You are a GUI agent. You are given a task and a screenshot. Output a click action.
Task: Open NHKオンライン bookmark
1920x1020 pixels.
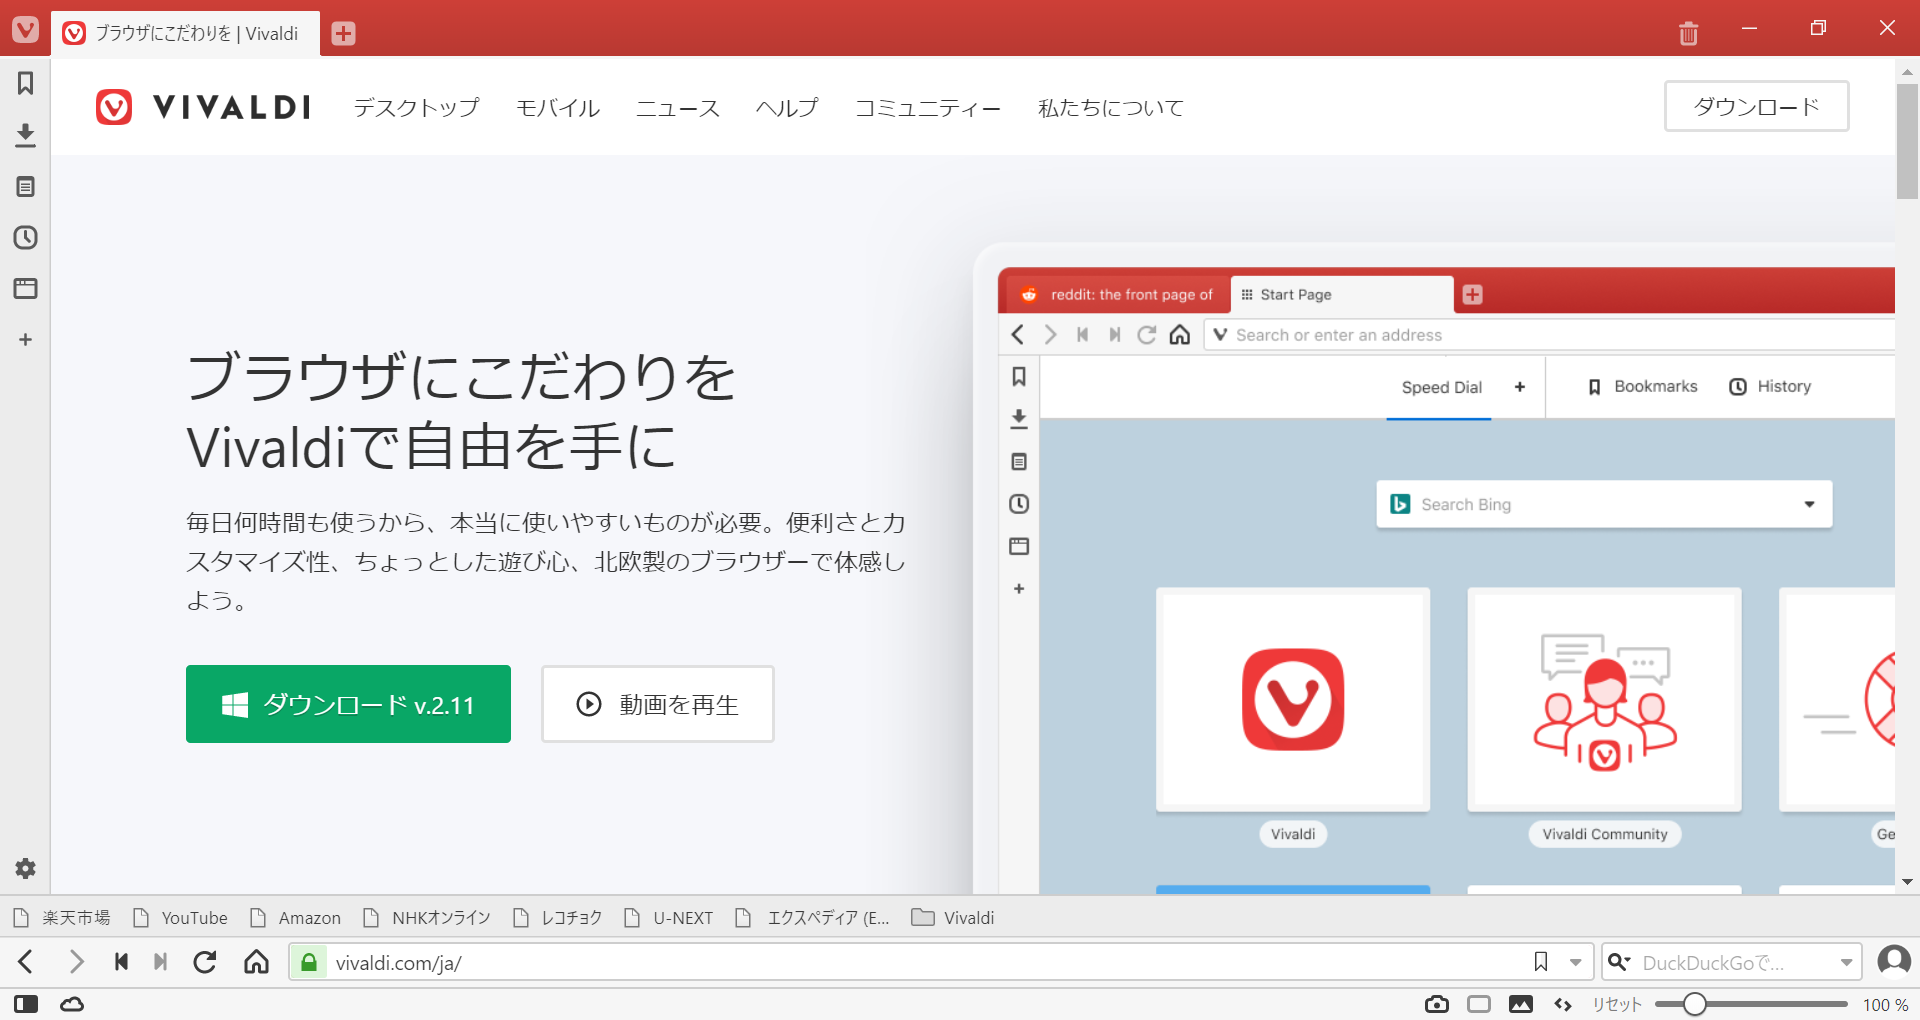[x=427, y=918]
